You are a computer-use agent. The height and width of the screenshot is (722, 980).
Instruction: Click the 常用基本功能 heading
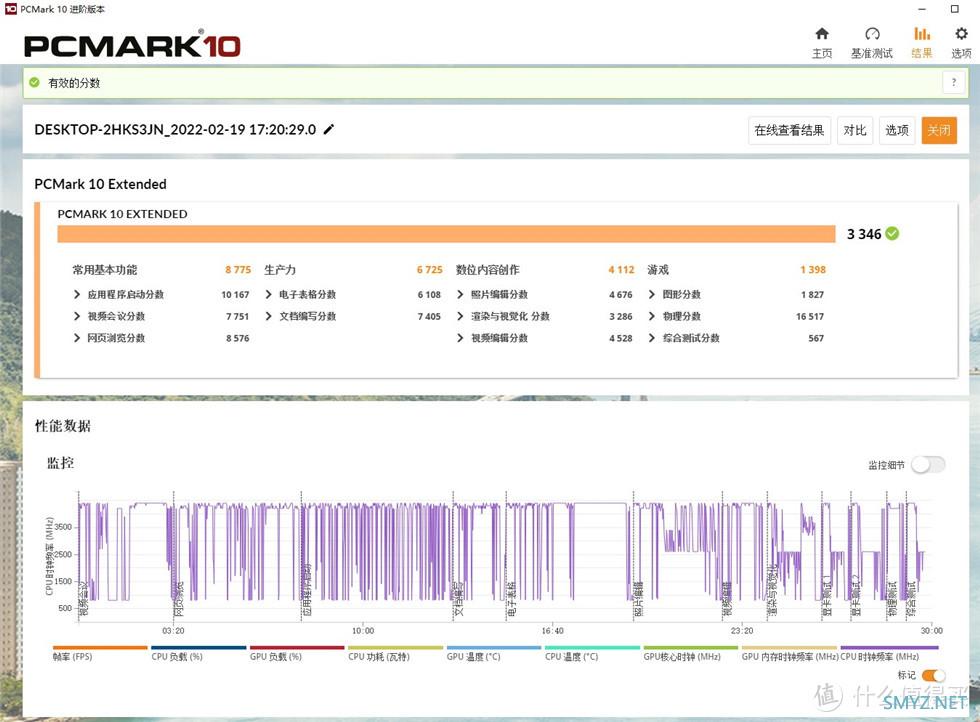click(104, 269)
